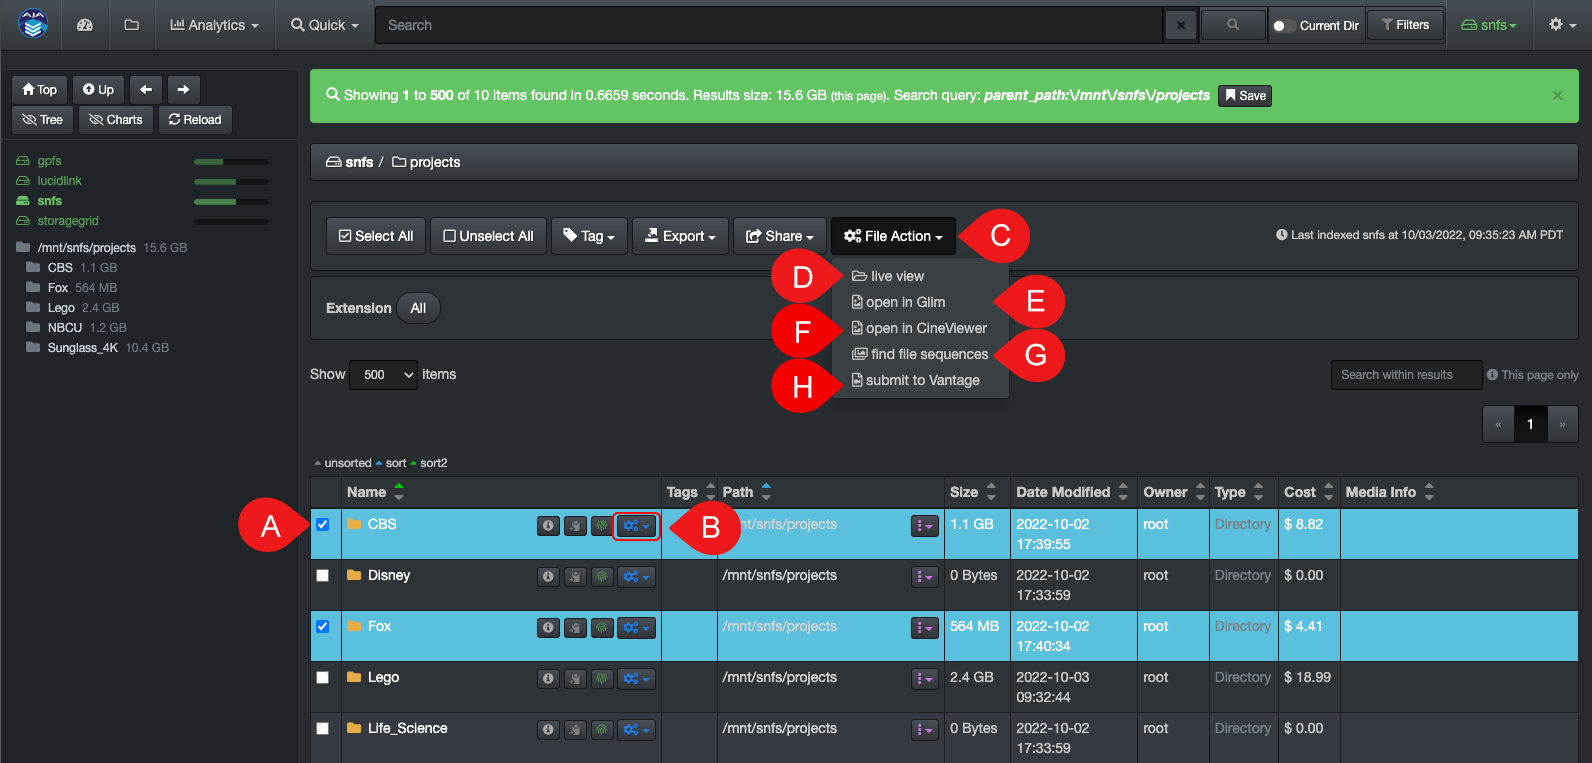
Task: Click the Search within results field
Action: 1406,375
